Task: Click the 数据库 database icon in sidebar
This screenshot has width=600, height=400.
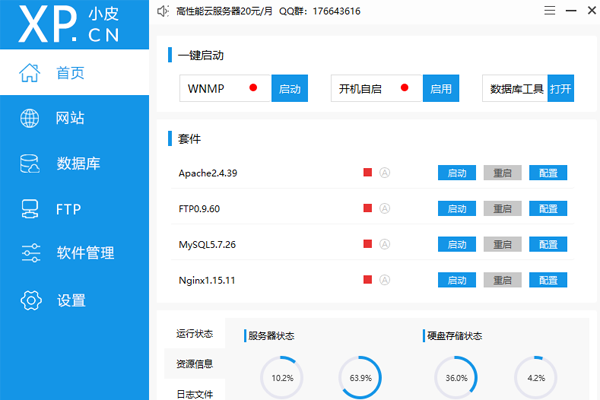Action: [x=30, y=163]
